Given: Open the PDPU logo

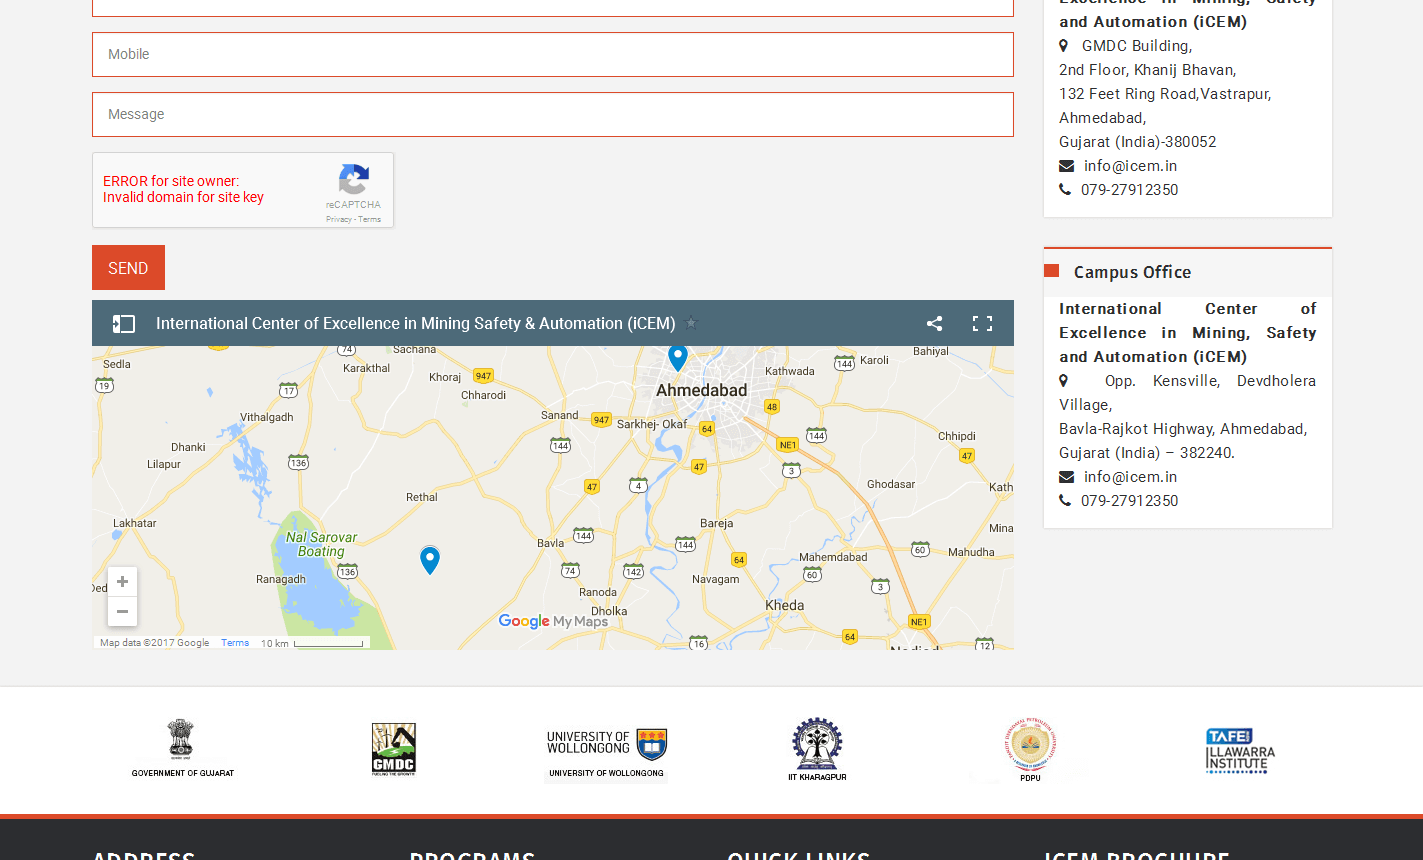Looking at the screenshot, I should point(1030,749).
